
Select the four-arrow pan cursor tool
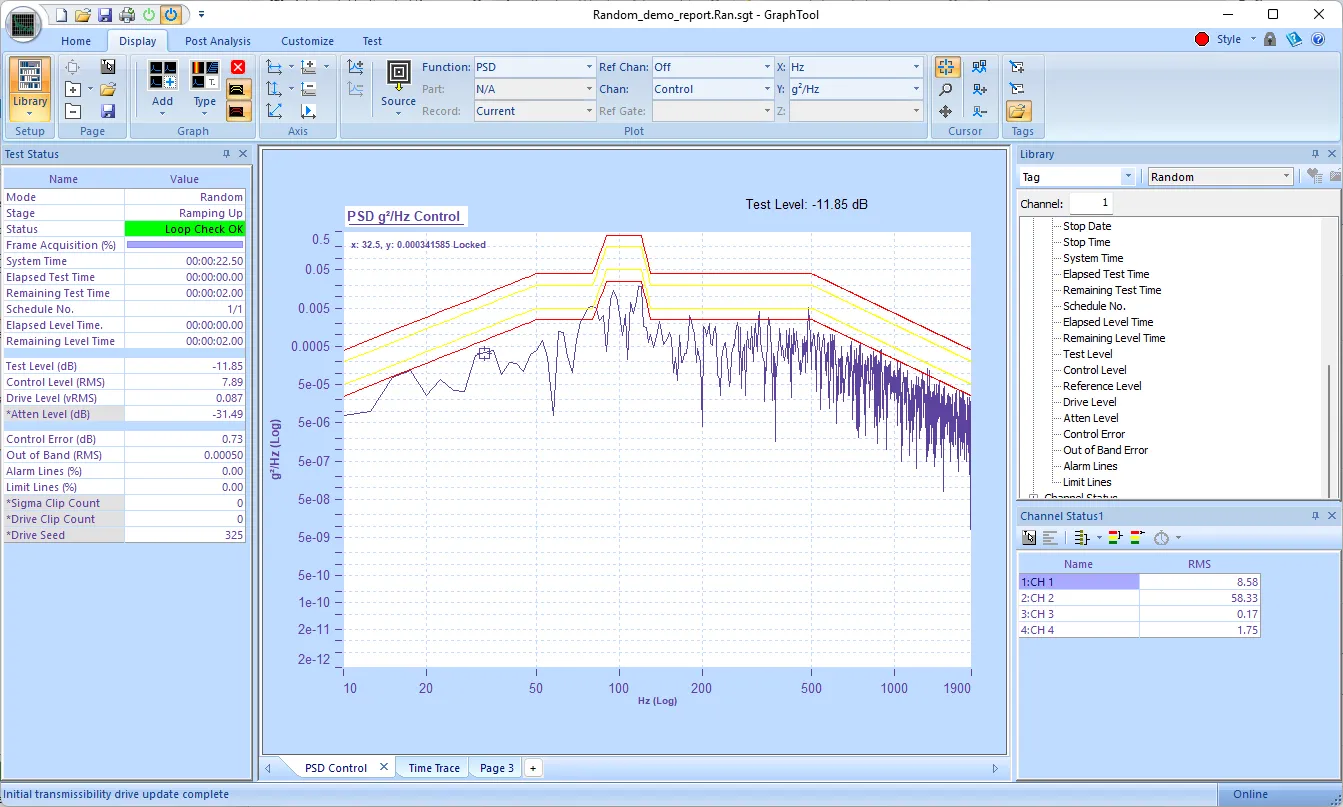(x=945, y=111)
